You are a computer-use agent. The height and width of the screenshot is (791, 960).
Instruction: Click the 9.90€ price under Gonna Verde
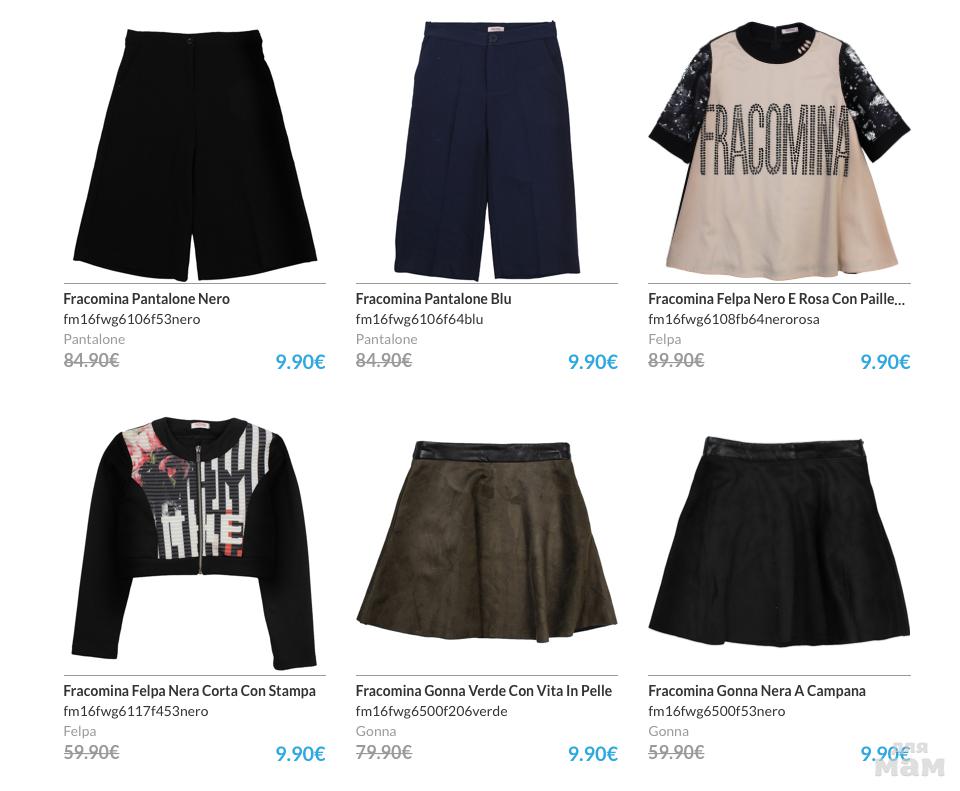tap(593, 754)
